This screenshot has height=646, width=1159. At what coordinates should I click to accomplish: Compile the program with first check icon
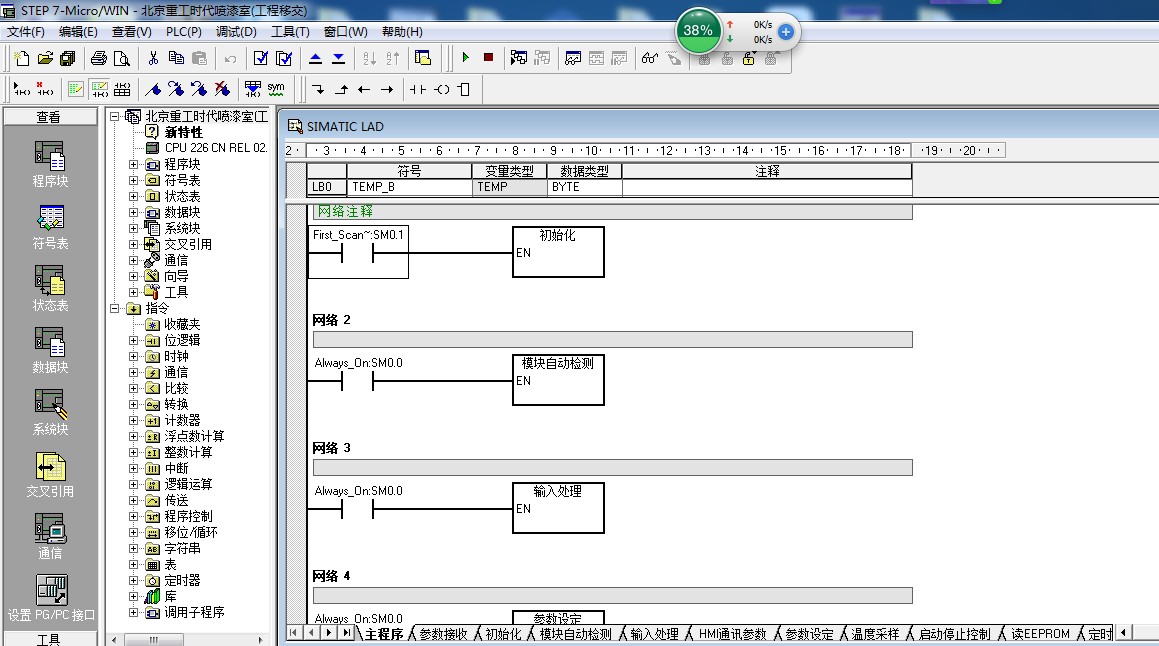pyautogui.click(x=261, y=58)
